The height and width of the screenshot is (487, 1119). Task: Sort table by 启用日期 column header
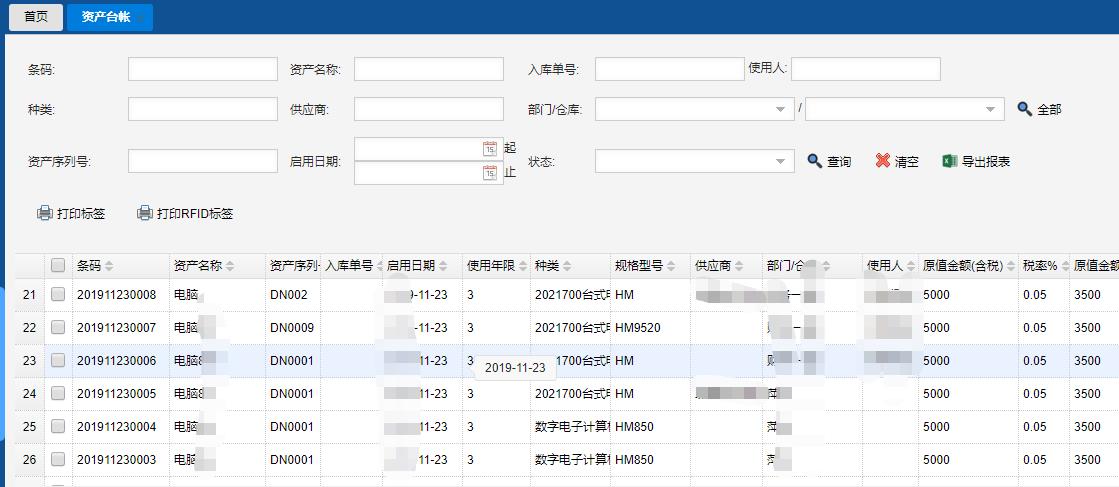pos(417,266)
